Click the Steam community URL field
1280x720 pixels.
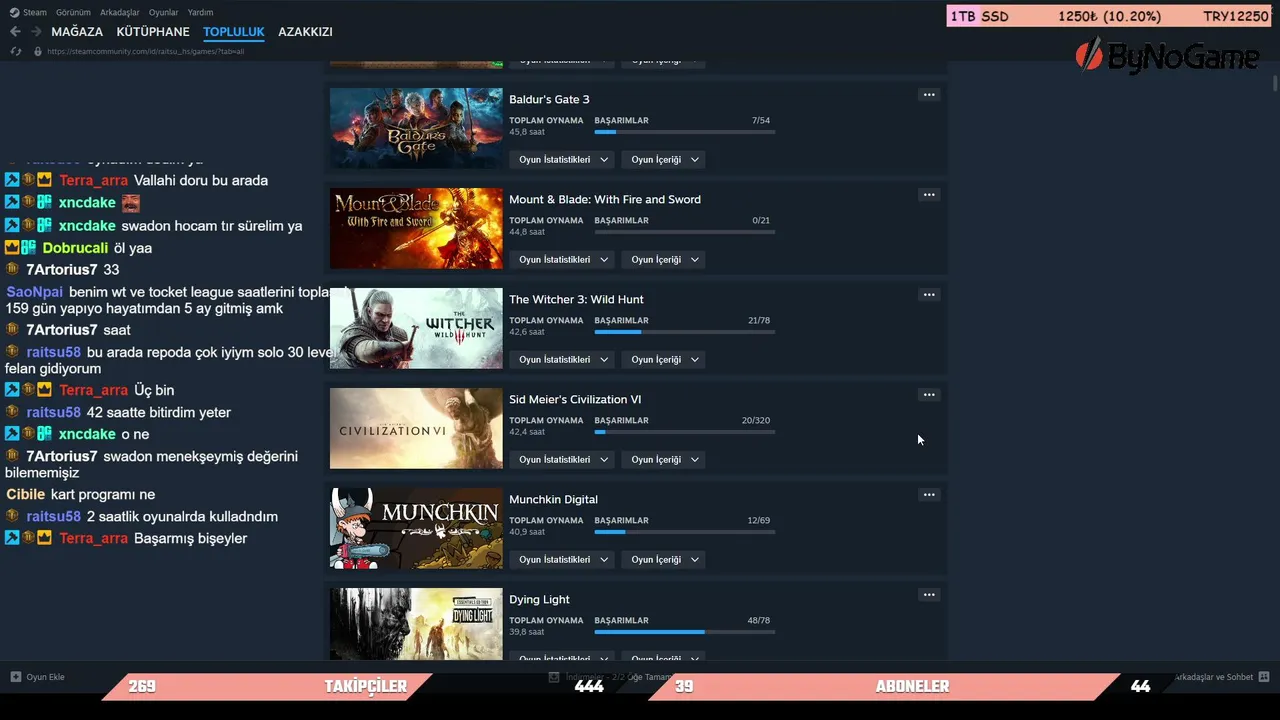pyautogui.click(x=145, y=51)
